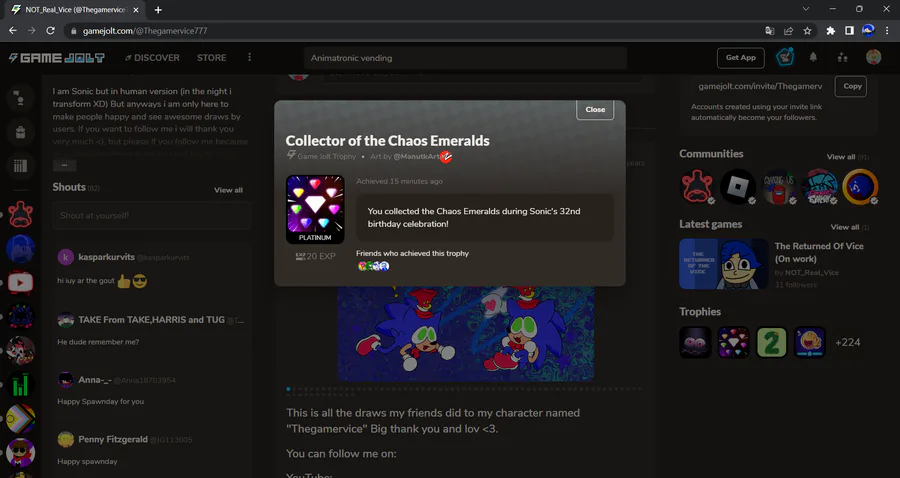Open the chat icon in left sidebar
Viewport: 900px width, 478px height.
click(x=21, y=98)
